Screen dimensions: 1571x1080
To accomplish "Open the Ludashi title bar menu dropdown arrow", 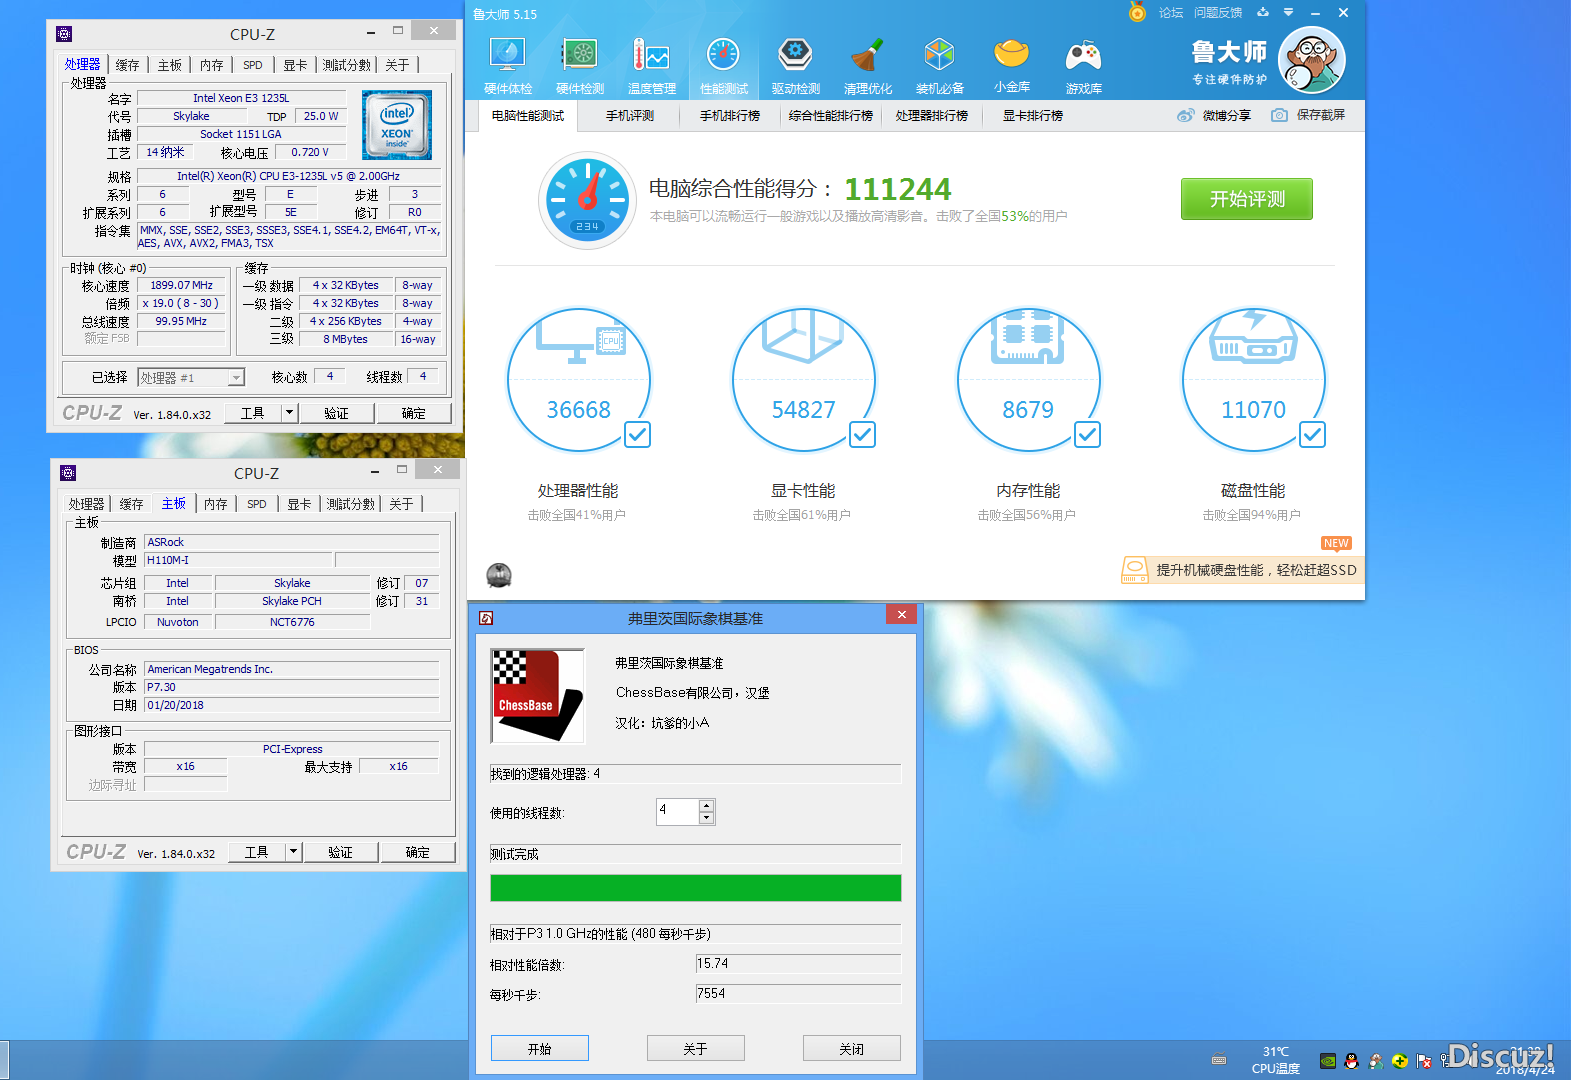I will [x=1288, y=13].
